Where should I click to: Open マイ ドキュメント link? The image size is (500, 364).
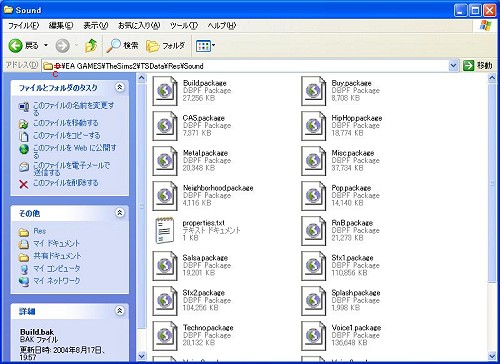click(57, 243)
